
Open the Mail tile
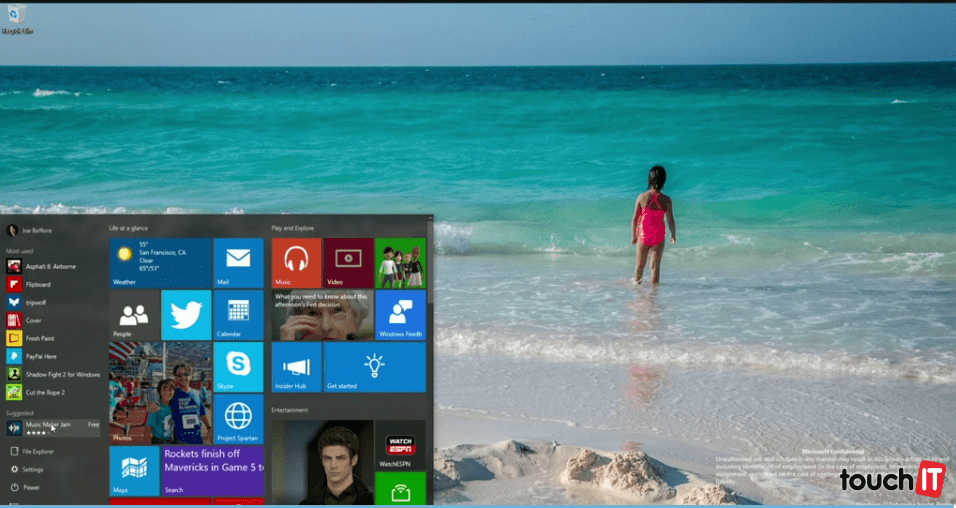pos(237,263)
